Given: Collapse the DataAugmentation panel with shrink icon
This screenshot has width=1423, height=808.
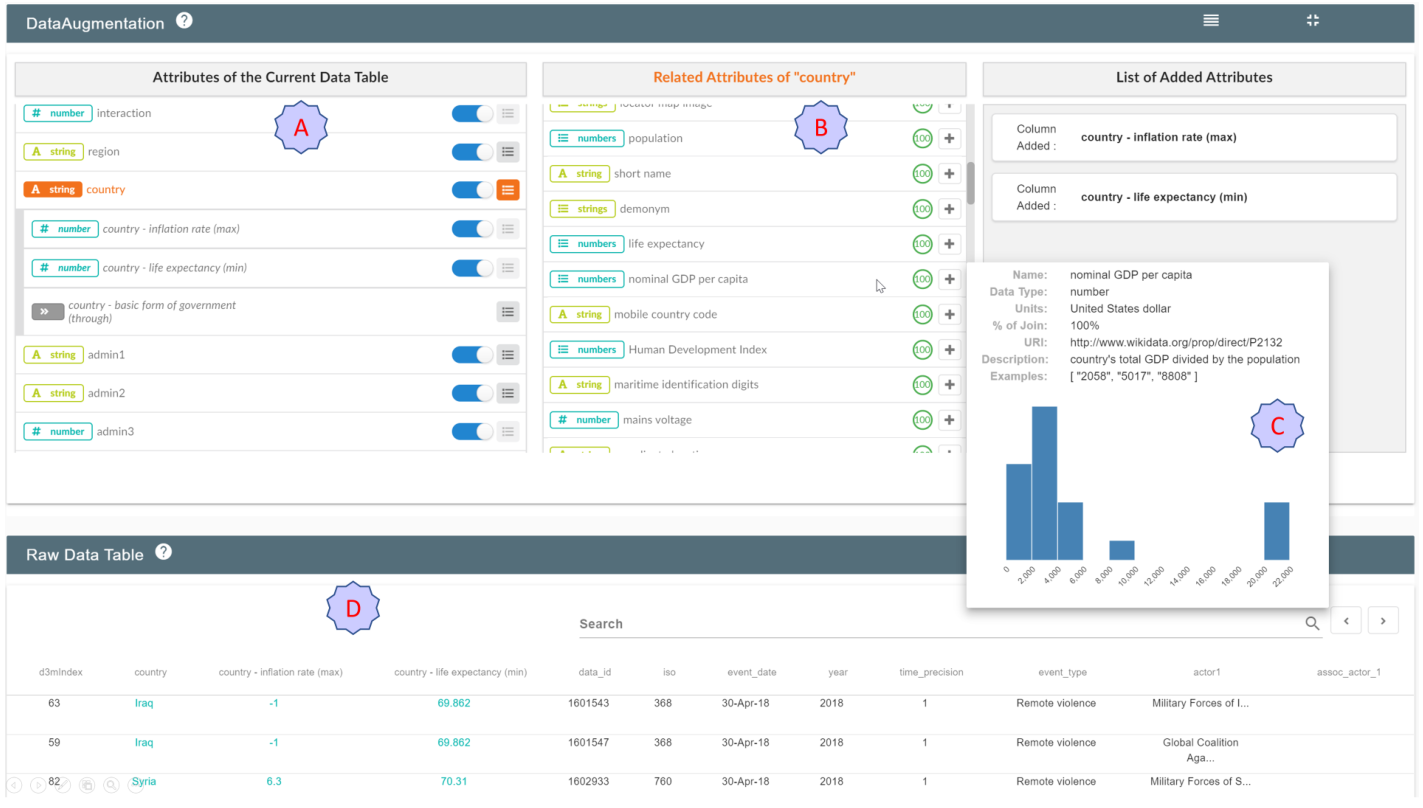Looking at the screenshot, I should [1313, 20].
